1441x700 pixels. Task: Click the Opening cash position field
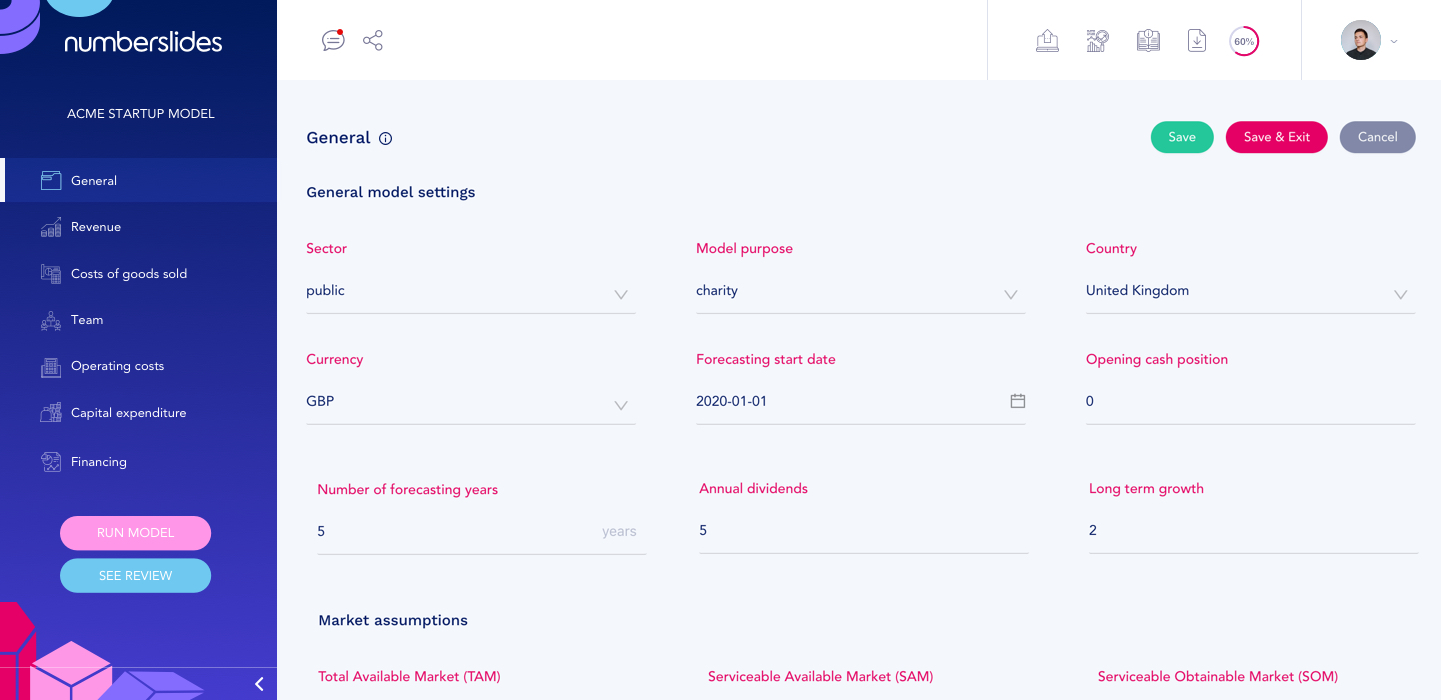tap(1250, 402)
